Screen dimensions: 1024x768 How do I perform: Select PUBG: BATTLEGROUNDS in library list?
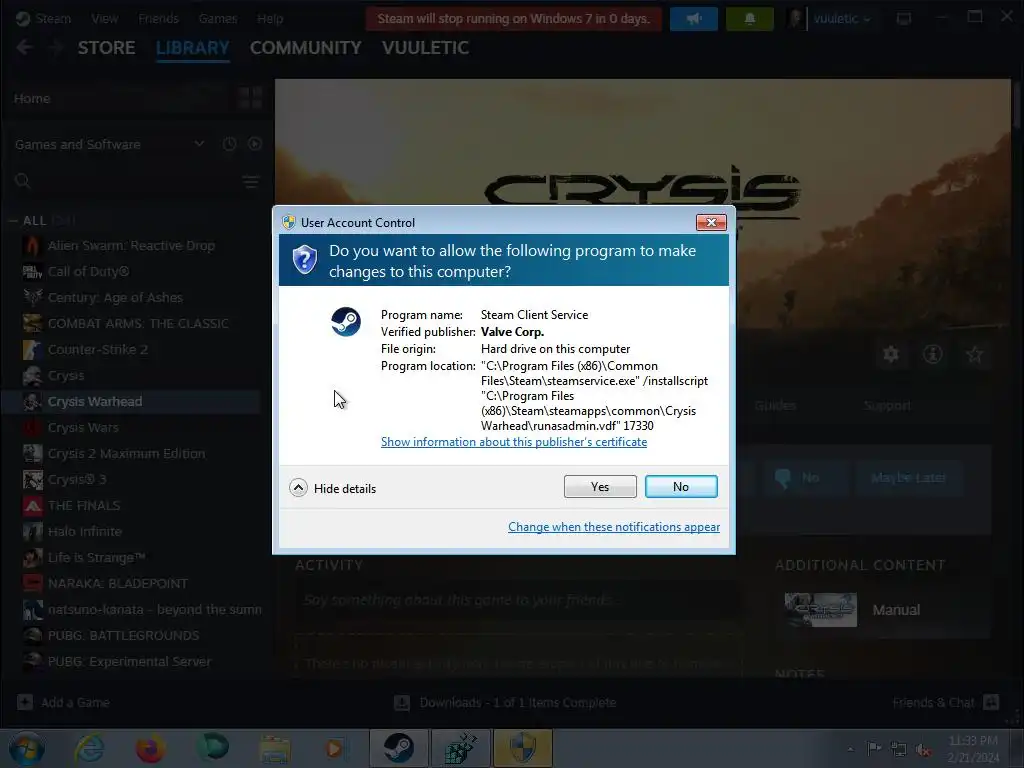click(123, 635)
